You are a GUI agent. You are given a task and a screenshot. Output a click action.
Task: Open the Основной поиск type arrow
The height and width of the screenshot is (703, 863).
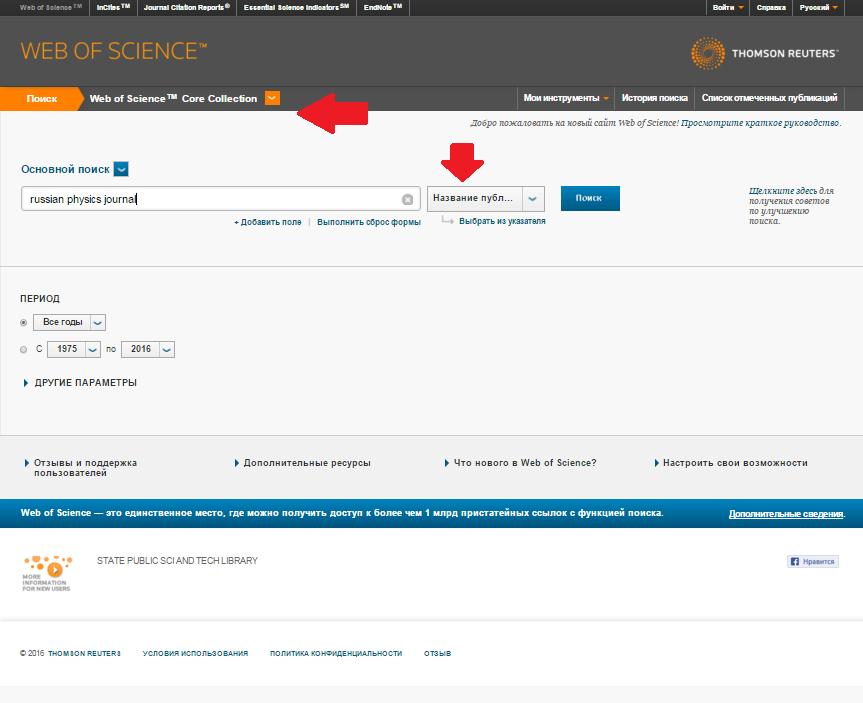tap(121, 169)
